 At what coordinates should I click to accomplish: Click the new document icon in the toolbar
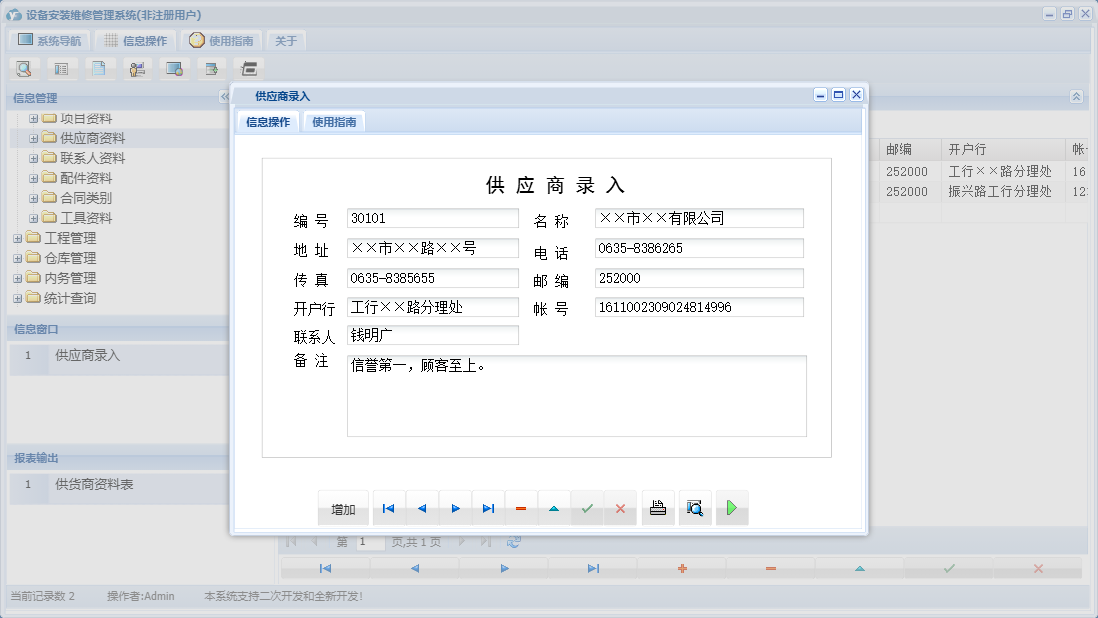tap(99, 68)
